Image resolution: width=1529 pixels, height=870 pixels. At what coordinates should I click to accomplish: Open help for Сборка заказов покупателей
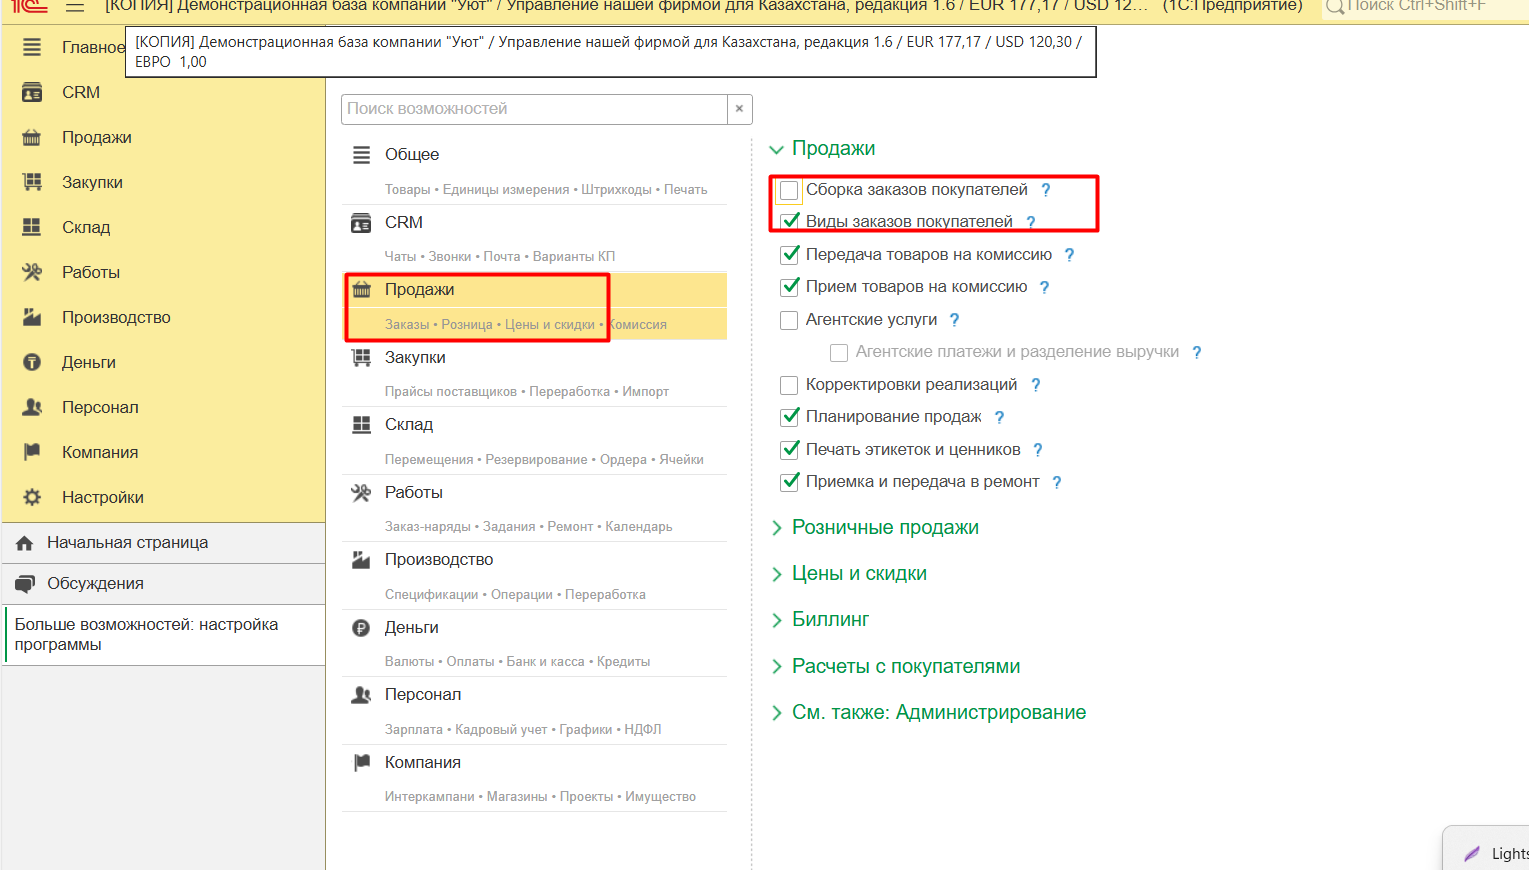click(1046, 190)
